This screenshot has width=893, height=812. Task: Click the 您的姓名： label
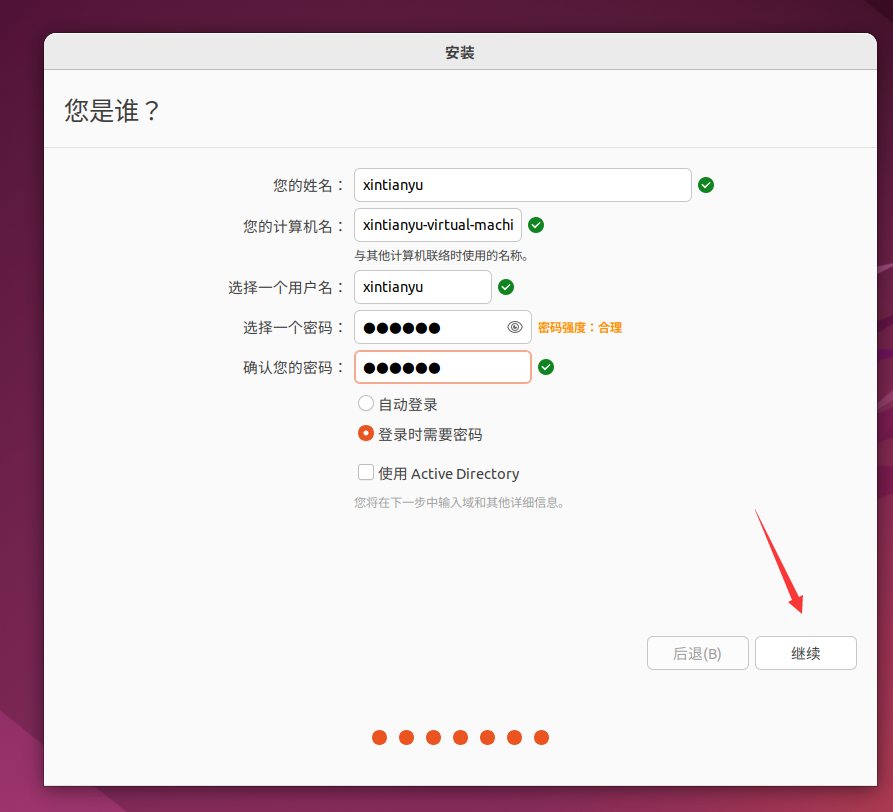click(x=309, y=186)
